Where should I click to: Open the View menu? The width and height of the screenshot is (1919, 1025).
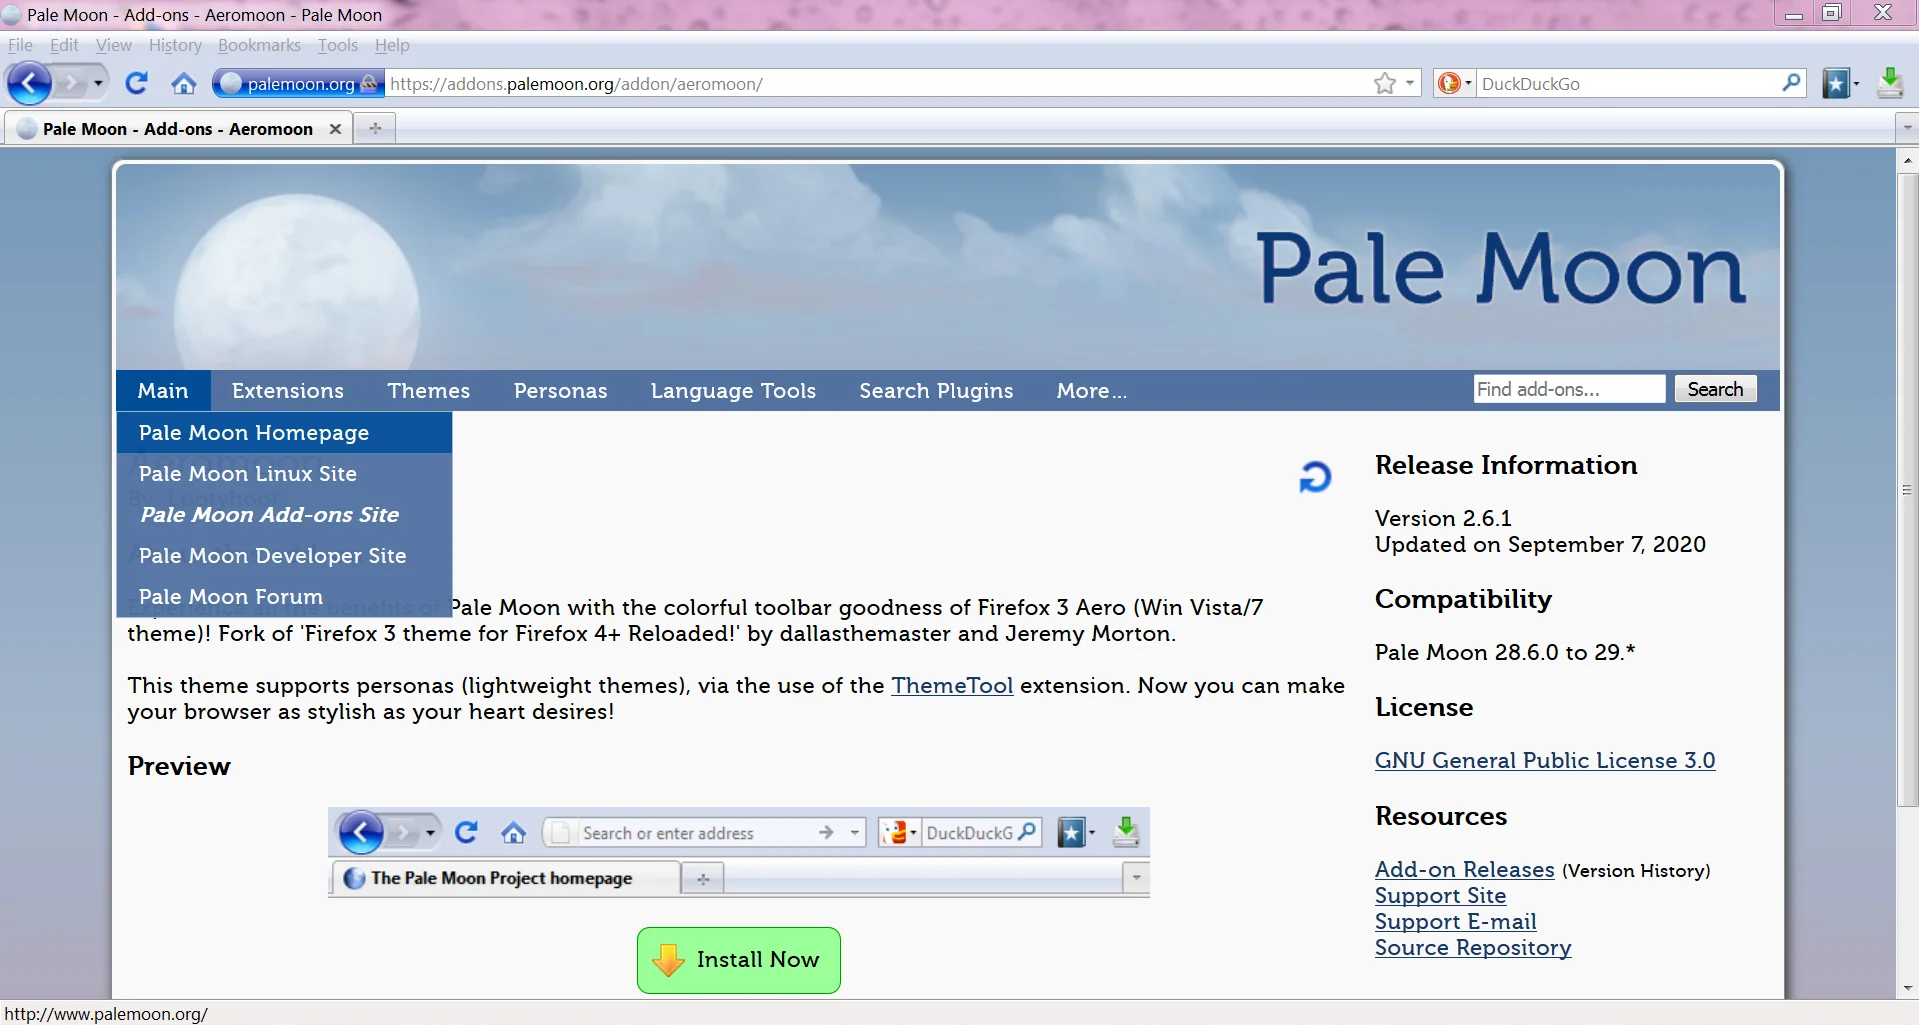coord(114,45)
